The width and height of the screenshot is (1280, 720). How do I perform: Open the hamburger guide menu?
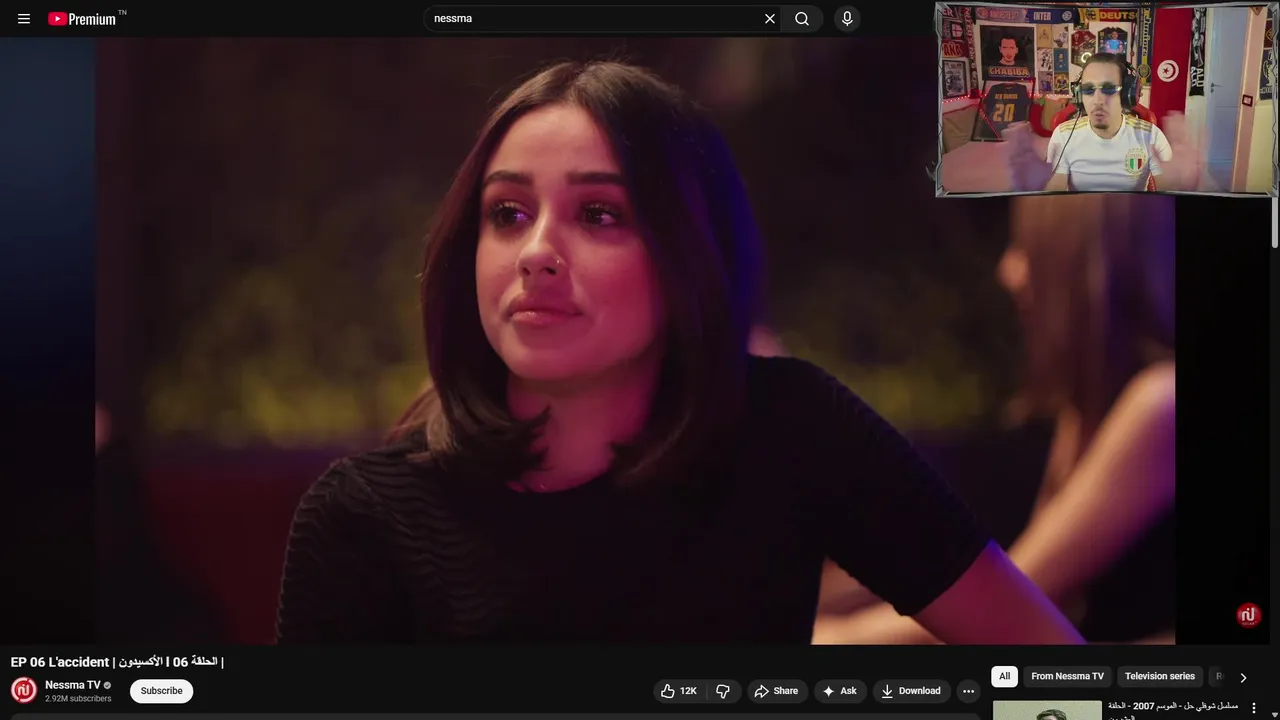coord(24,19)
